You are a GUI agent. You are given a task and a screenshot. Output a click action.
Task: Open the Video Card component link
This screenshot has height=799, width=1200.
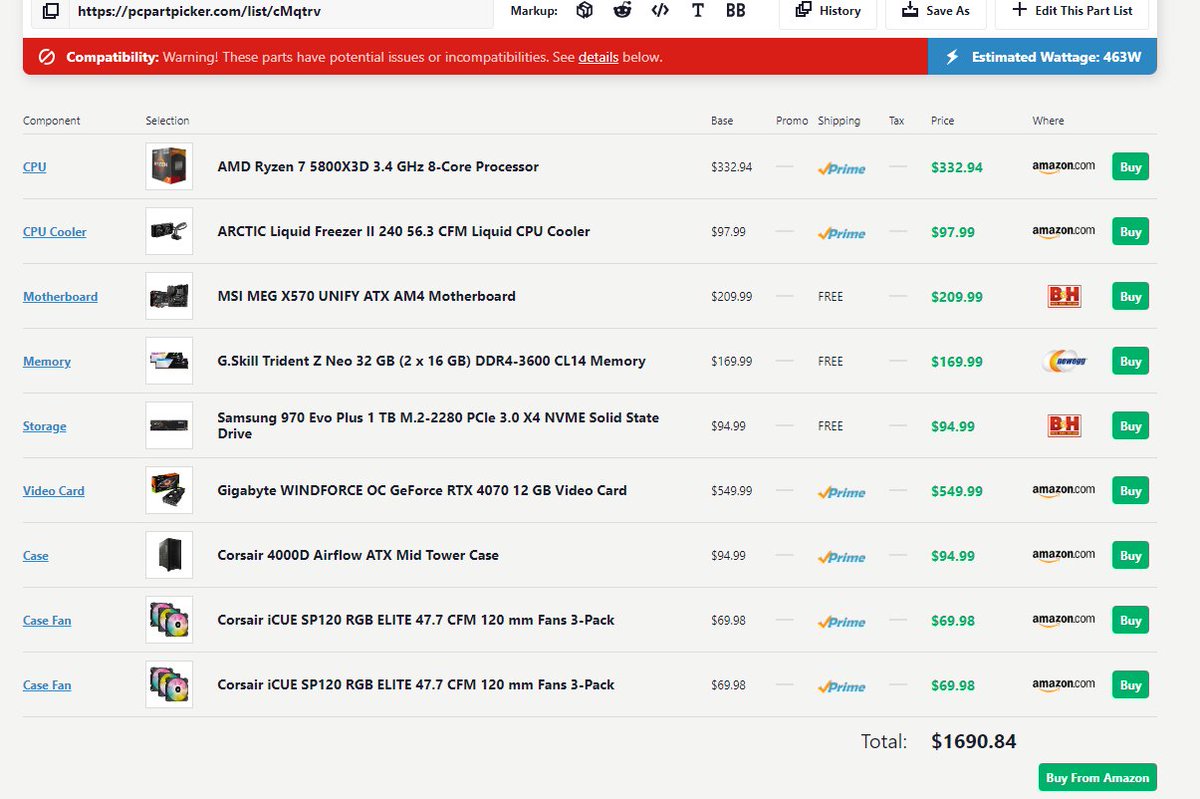coord(54,491)
